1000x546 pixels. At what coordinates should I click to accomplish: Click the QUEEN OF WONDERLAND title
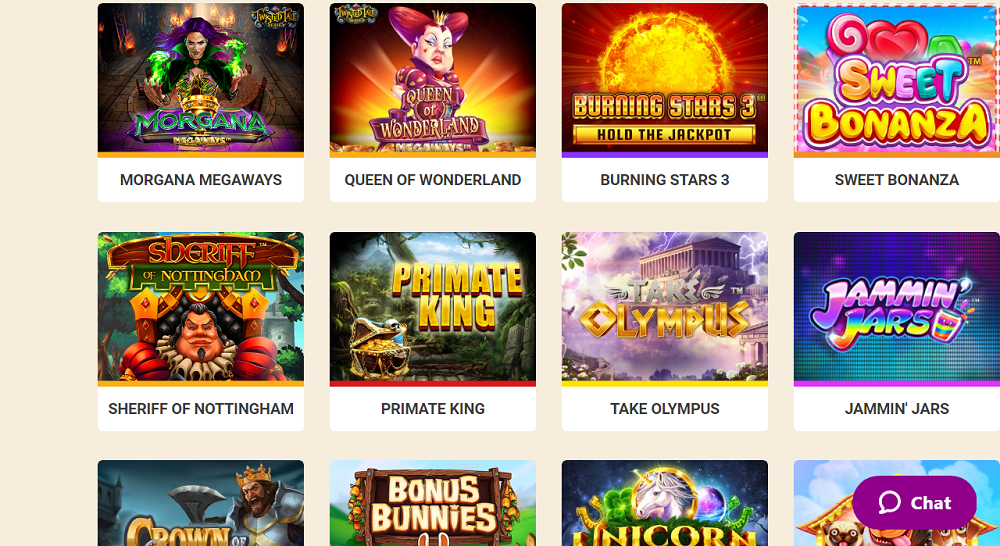pyautogui.click(x=433, y=180)
